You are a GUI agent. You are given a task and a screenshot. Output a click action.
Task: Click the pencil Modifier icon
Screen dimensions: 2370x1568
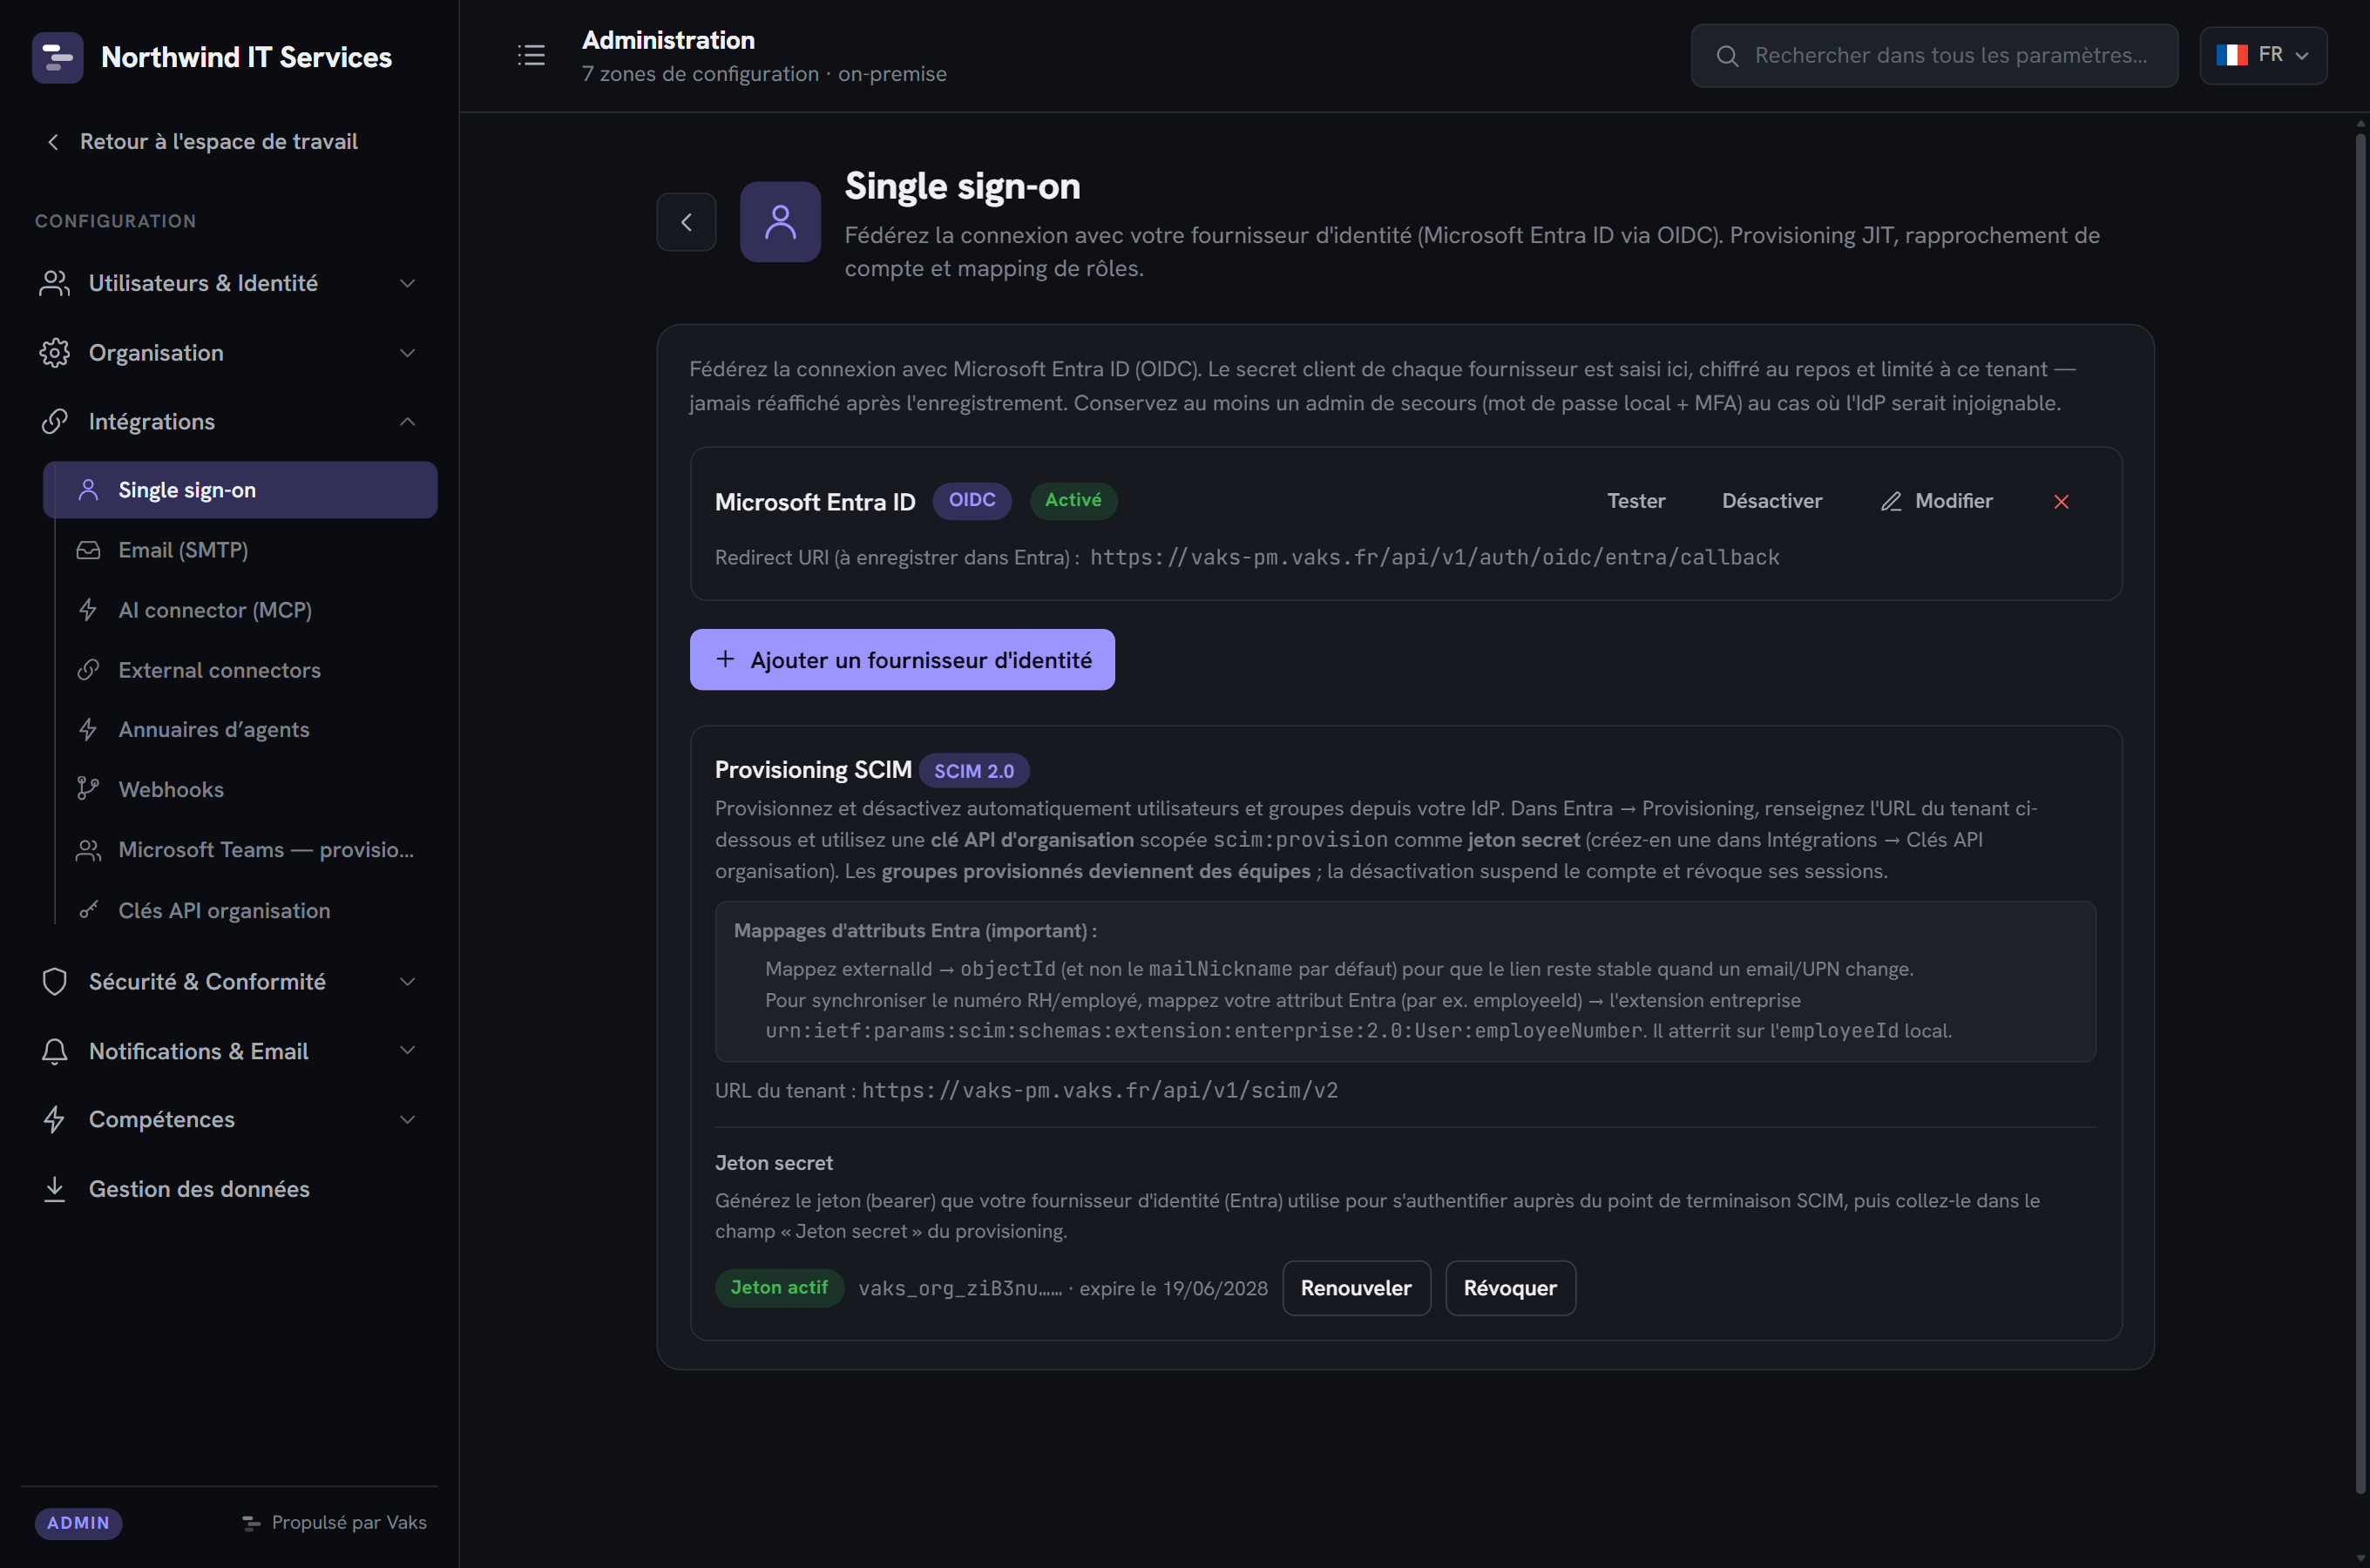tap(1891, 501)
